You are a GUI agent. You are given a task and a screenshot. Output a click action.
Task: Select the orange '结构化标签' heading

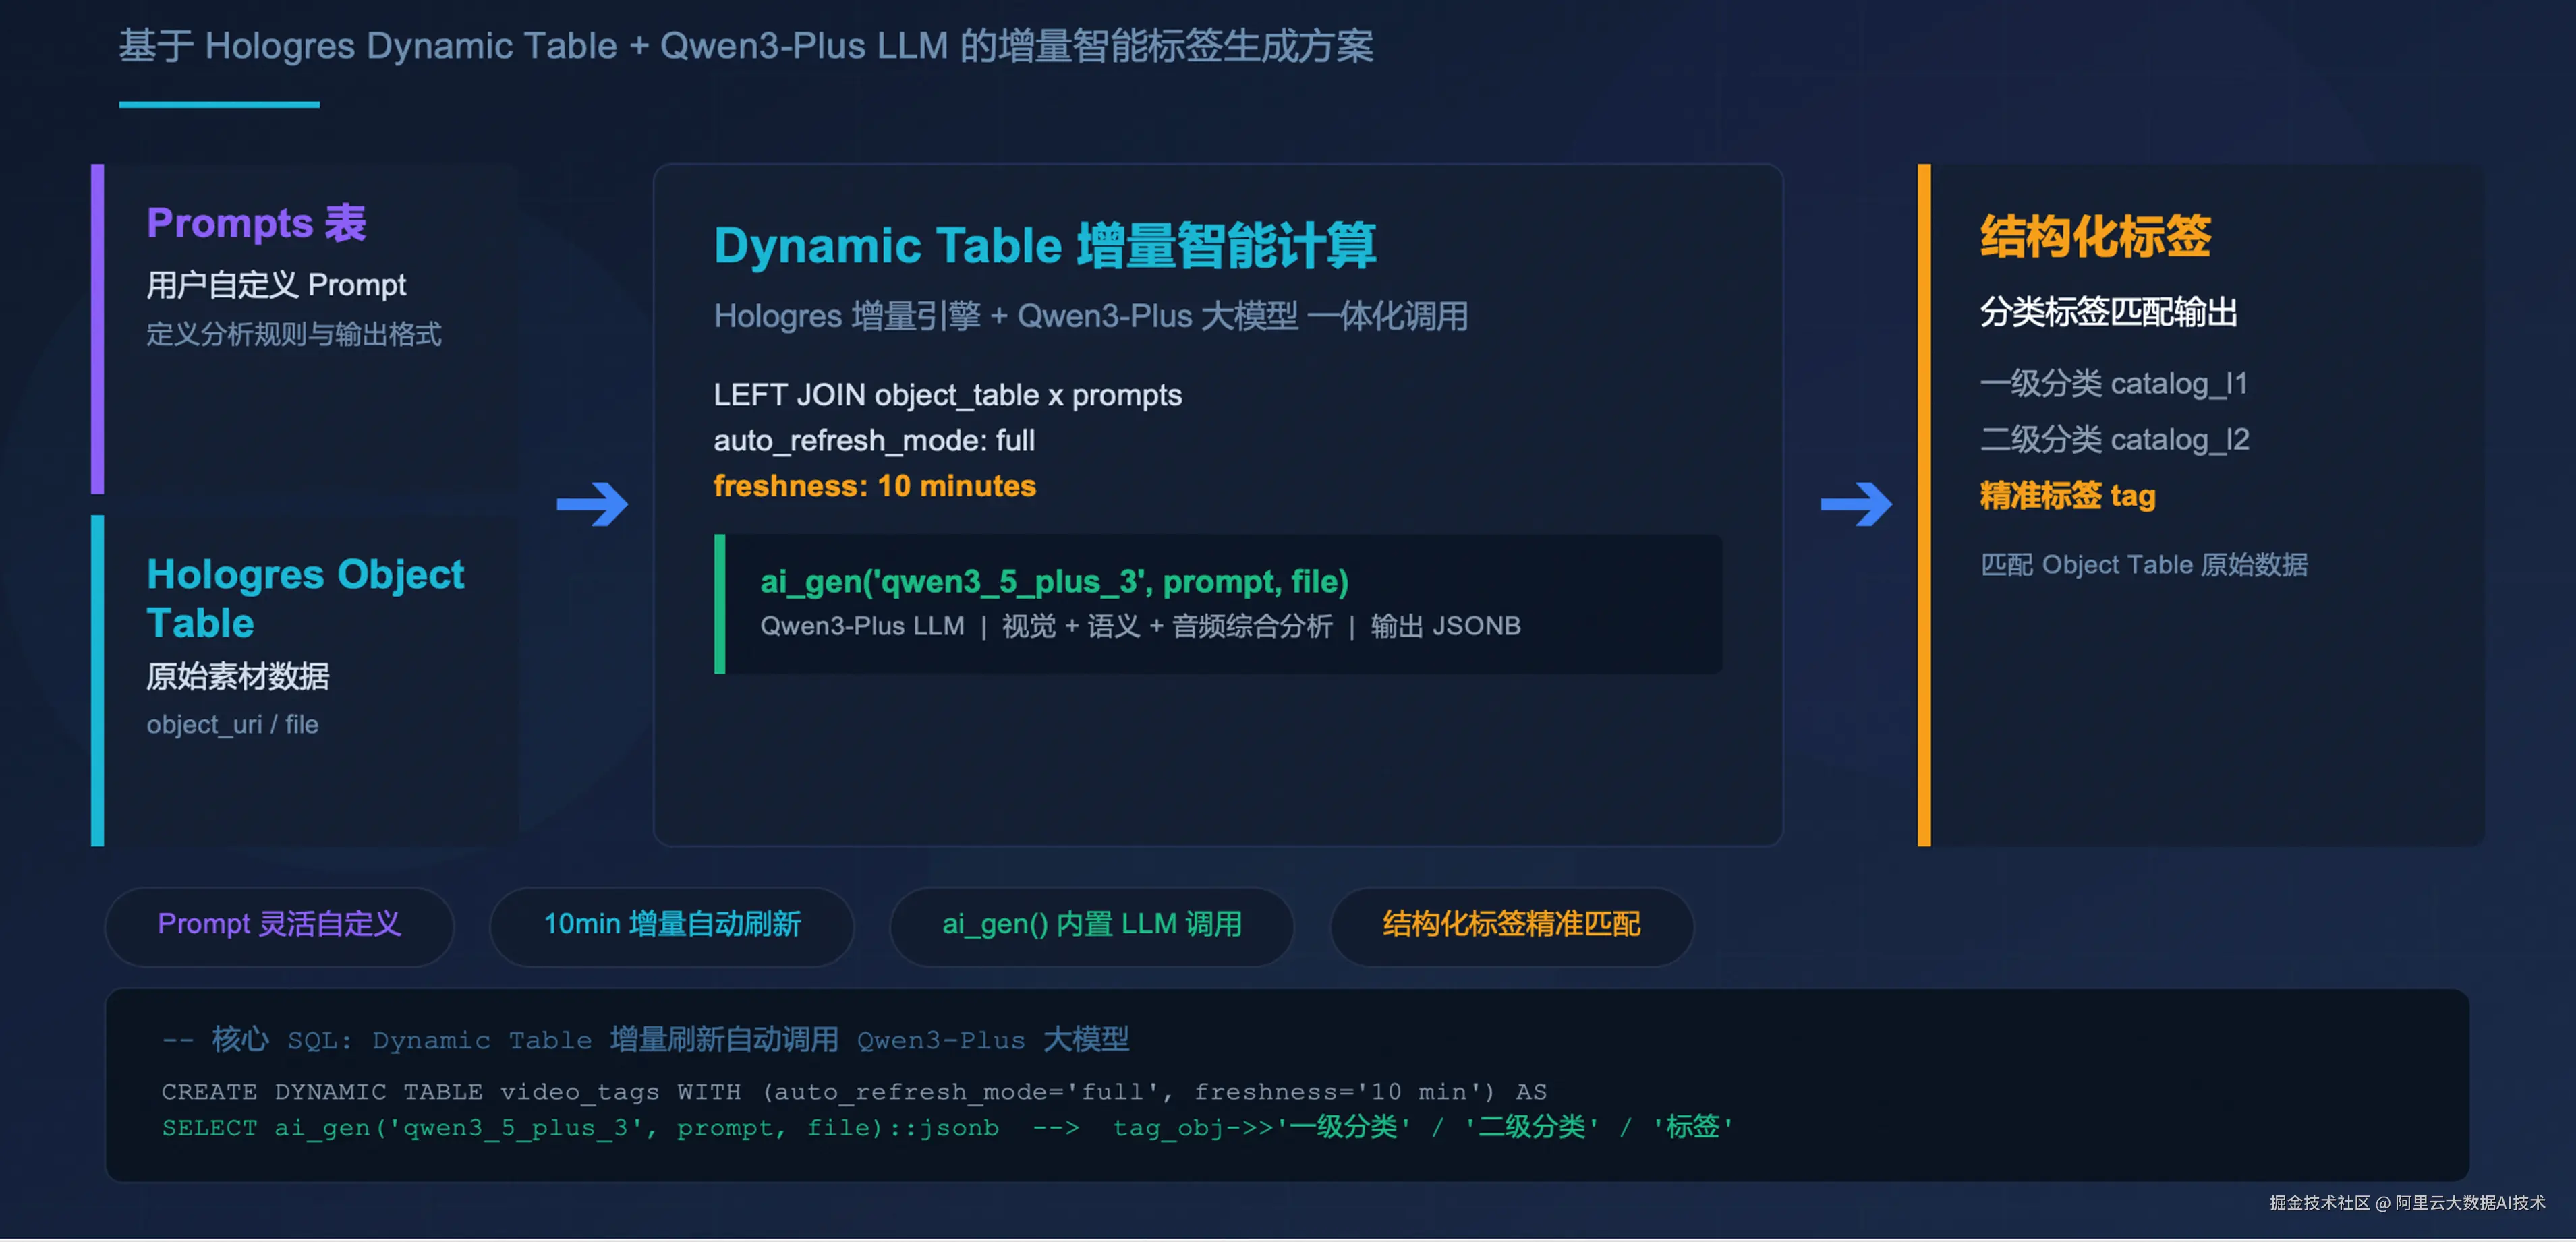tap(2095, 237)
